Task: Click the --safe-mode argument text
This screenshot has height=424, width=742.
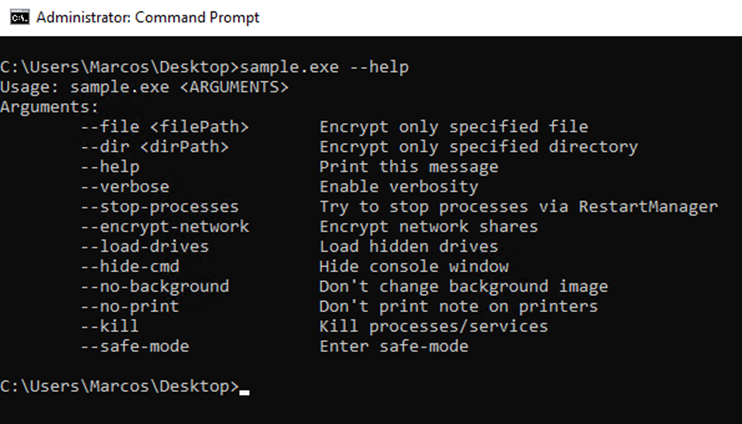Action: click(x=135, y=346)
